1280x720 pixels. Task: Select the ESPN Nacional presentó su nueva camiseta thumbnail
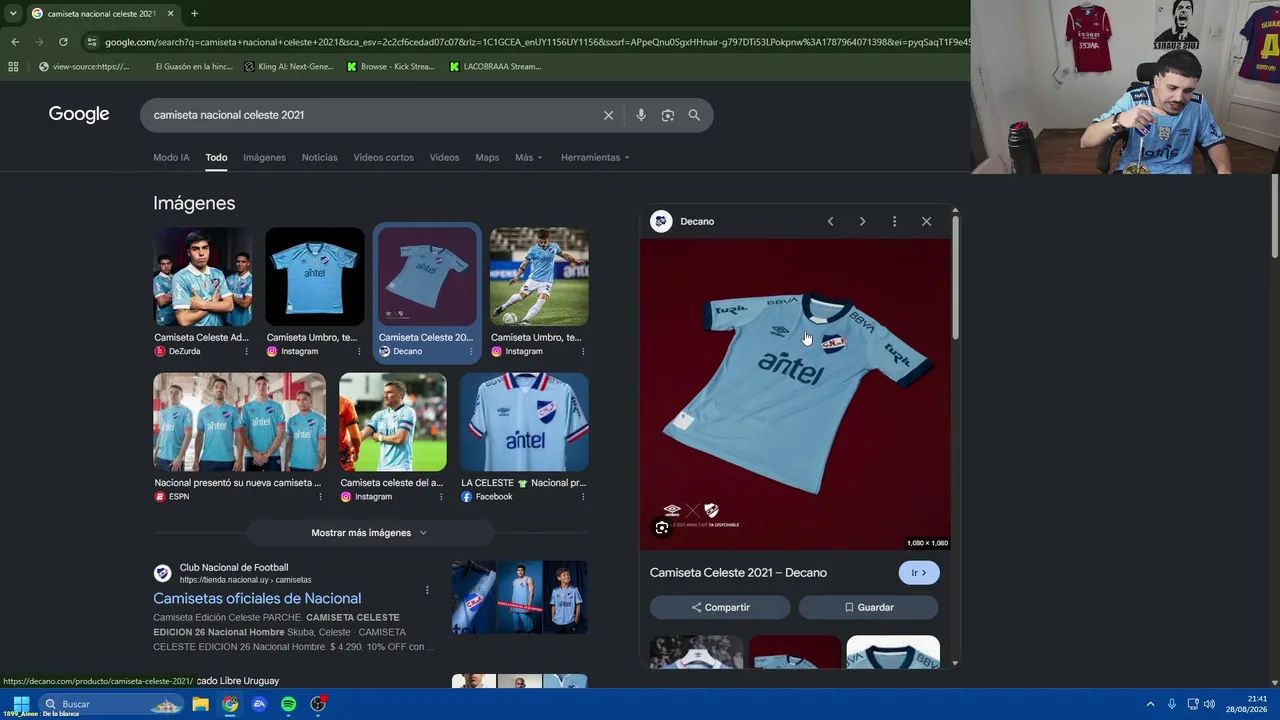[x=239, y=422]
